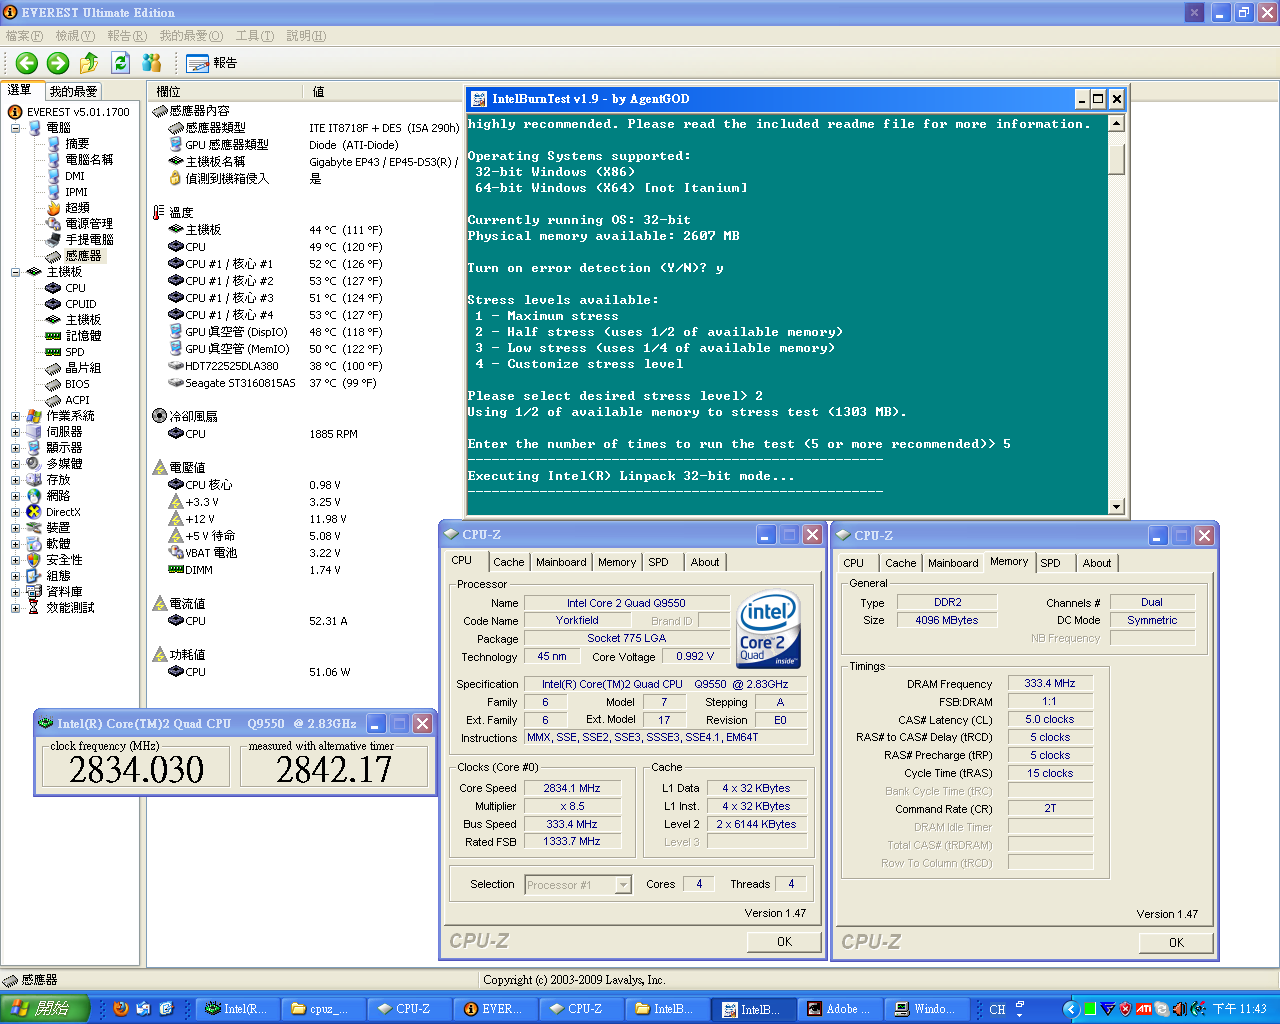Switch to the 選單 menu tab
This screenshot has width=1280, height=1024.
click(x=21, y=90)
